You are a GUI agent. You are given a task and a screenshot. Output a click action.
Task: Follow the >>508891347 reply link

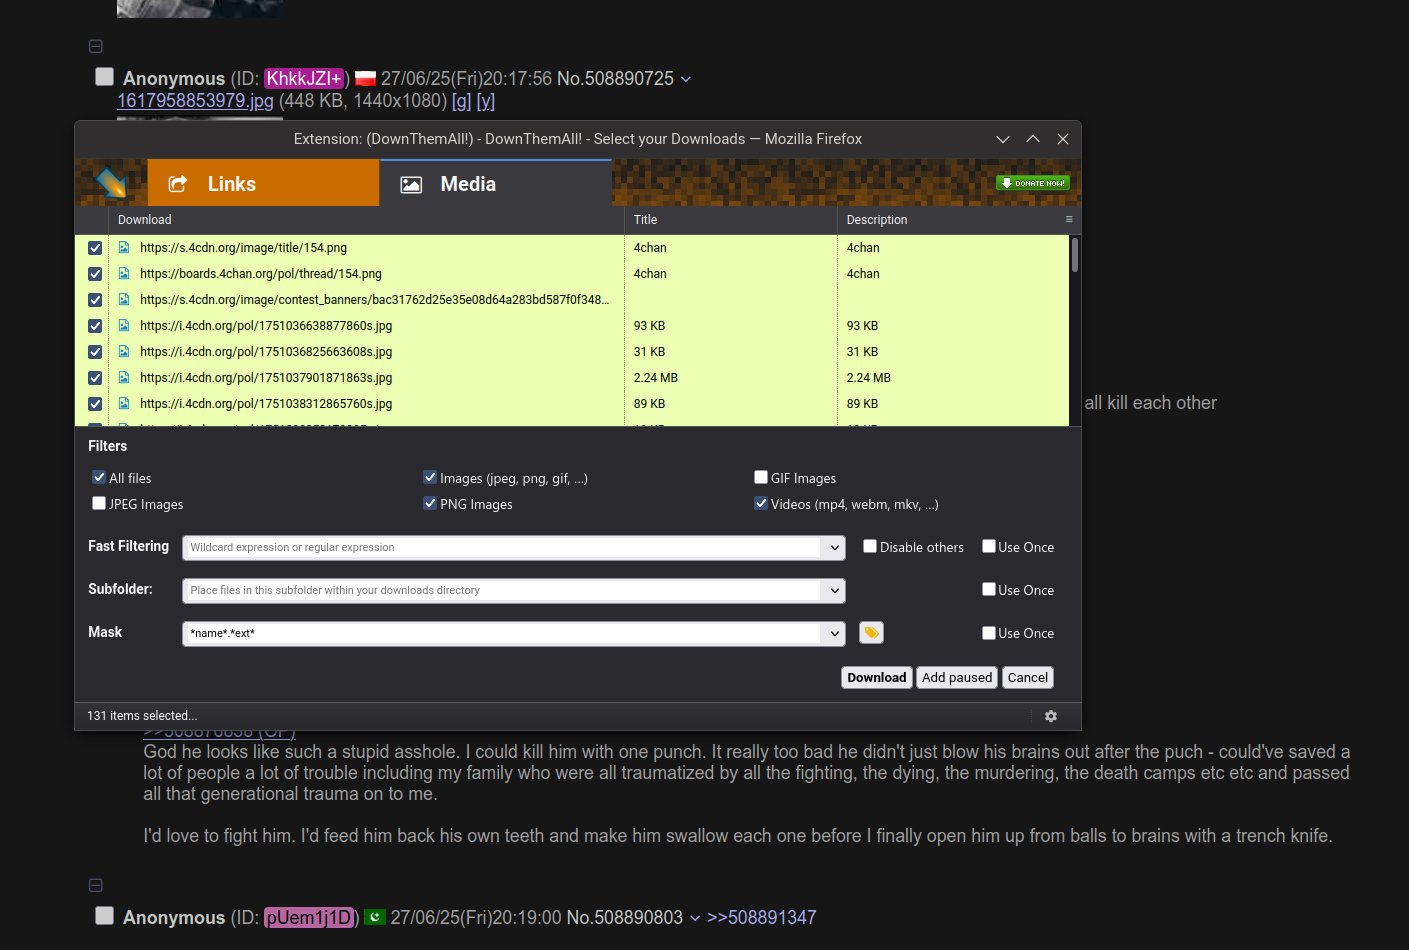click(762, 917)
